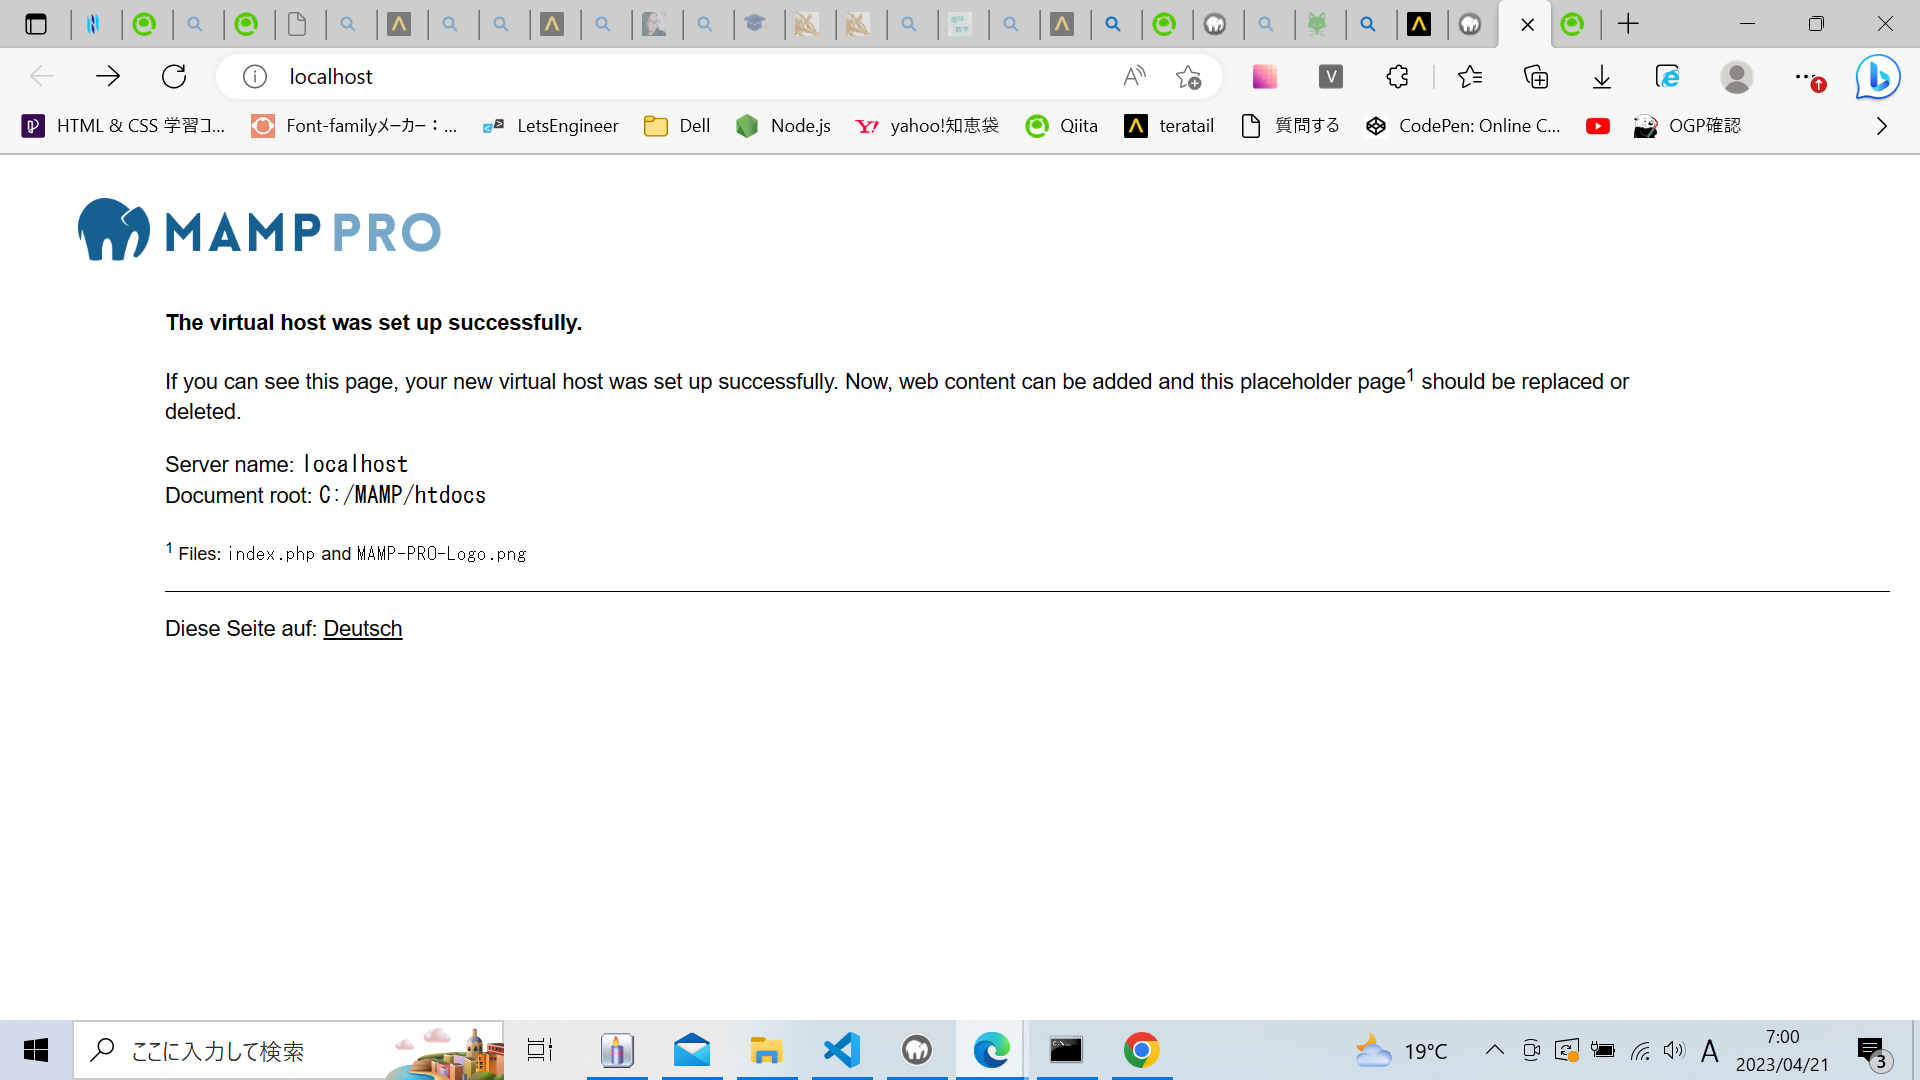1920x1080 pixels.
Task: Open the MAMP app on taskbar
Action: [x=917, y=1050]
